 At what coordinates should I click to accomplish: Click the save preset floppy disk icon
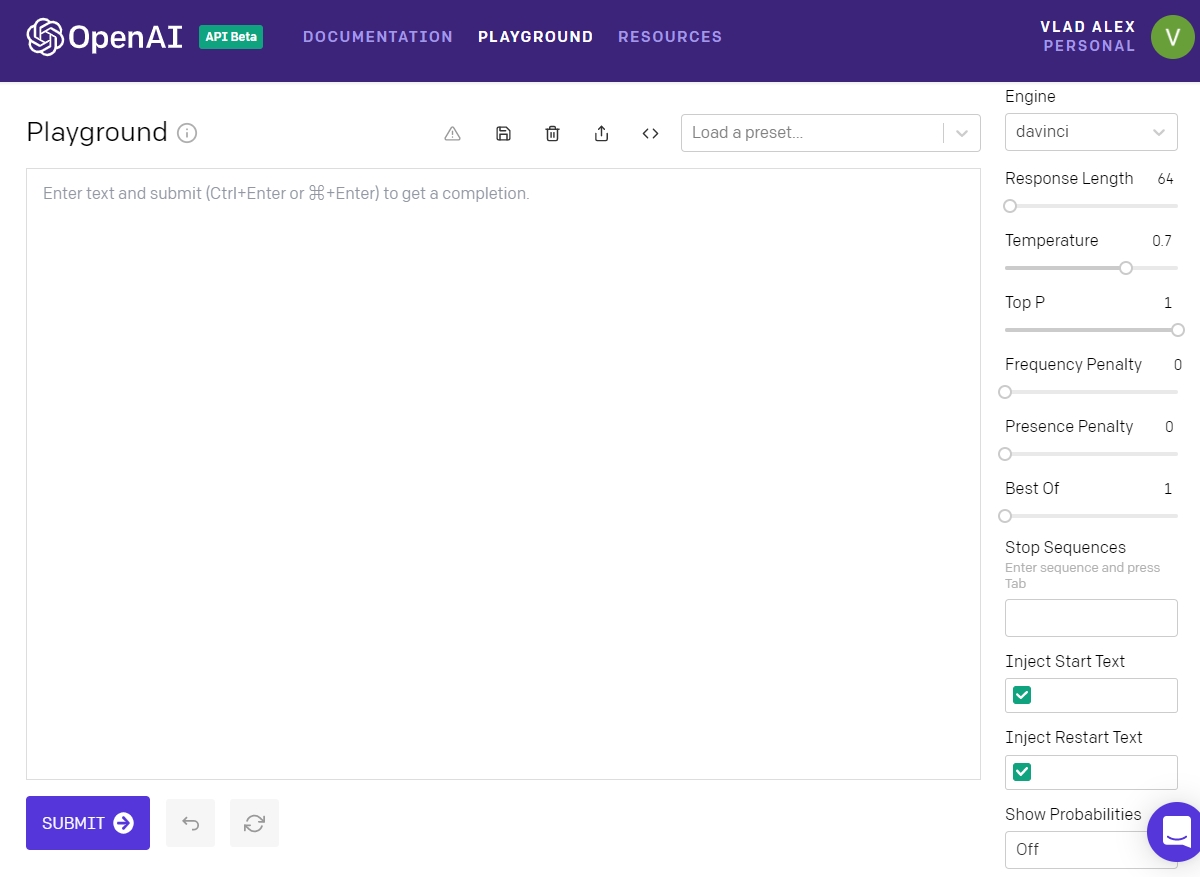tap(503, 134)
